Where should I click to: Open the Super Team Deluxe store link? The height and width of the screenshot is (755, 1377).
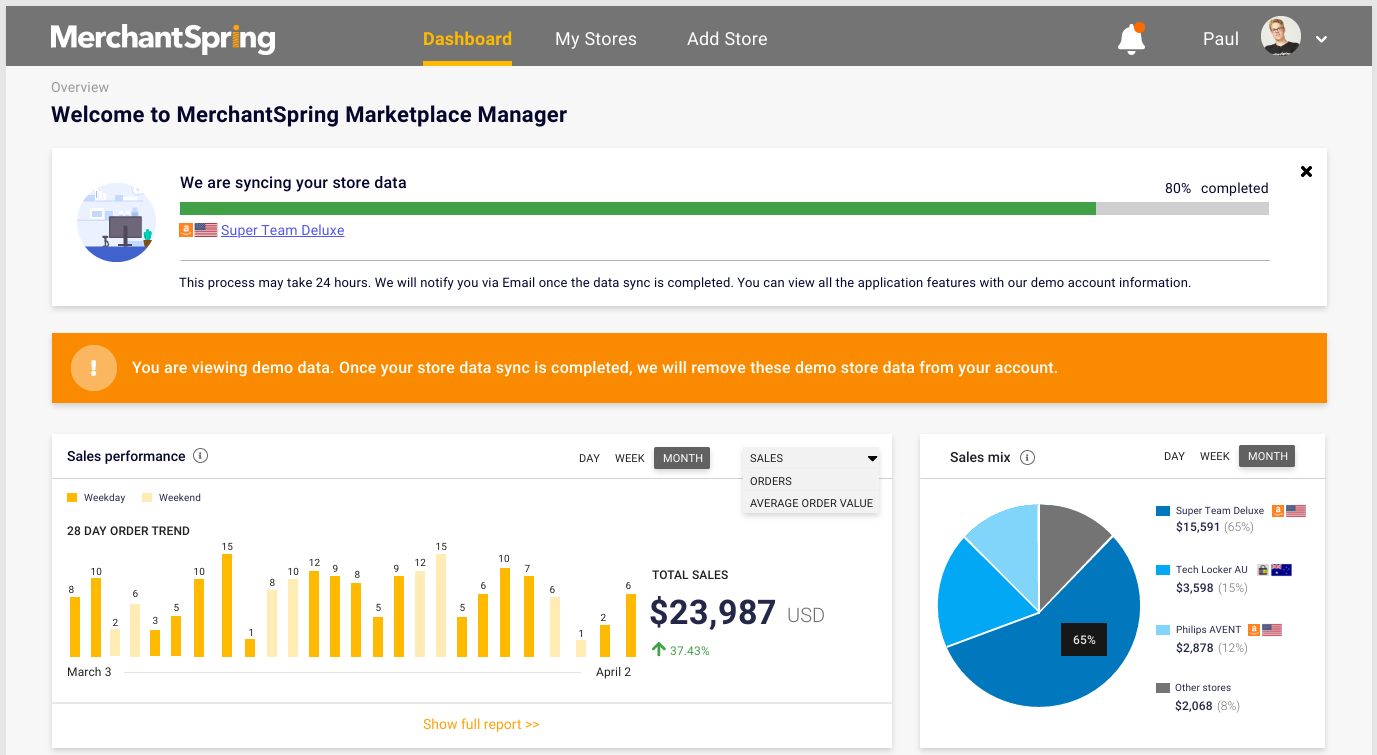[282, 230]
